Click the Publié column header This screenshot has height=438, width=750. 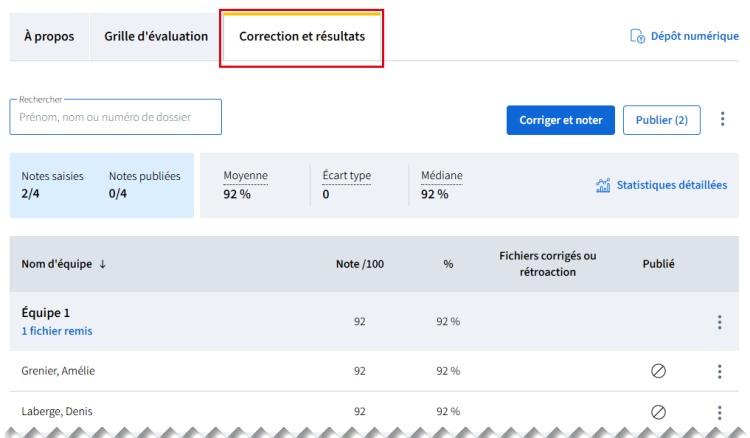[658, 264]
